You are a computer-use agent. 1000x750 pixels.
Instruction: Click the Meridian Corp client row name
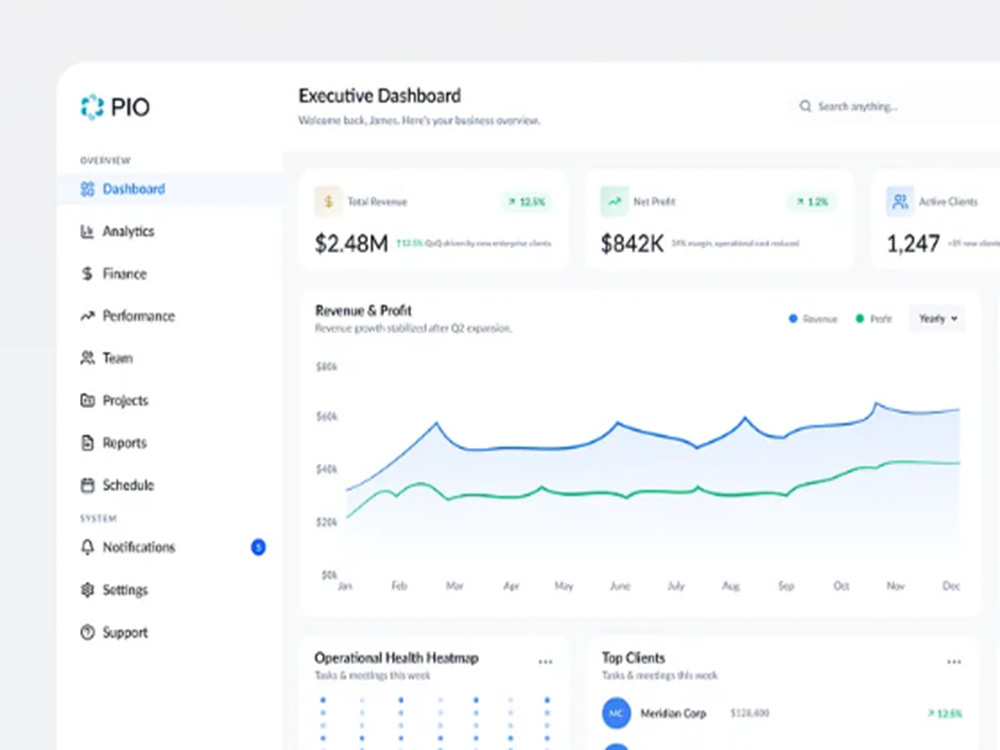pyautogui.click(x=673, y=714)
